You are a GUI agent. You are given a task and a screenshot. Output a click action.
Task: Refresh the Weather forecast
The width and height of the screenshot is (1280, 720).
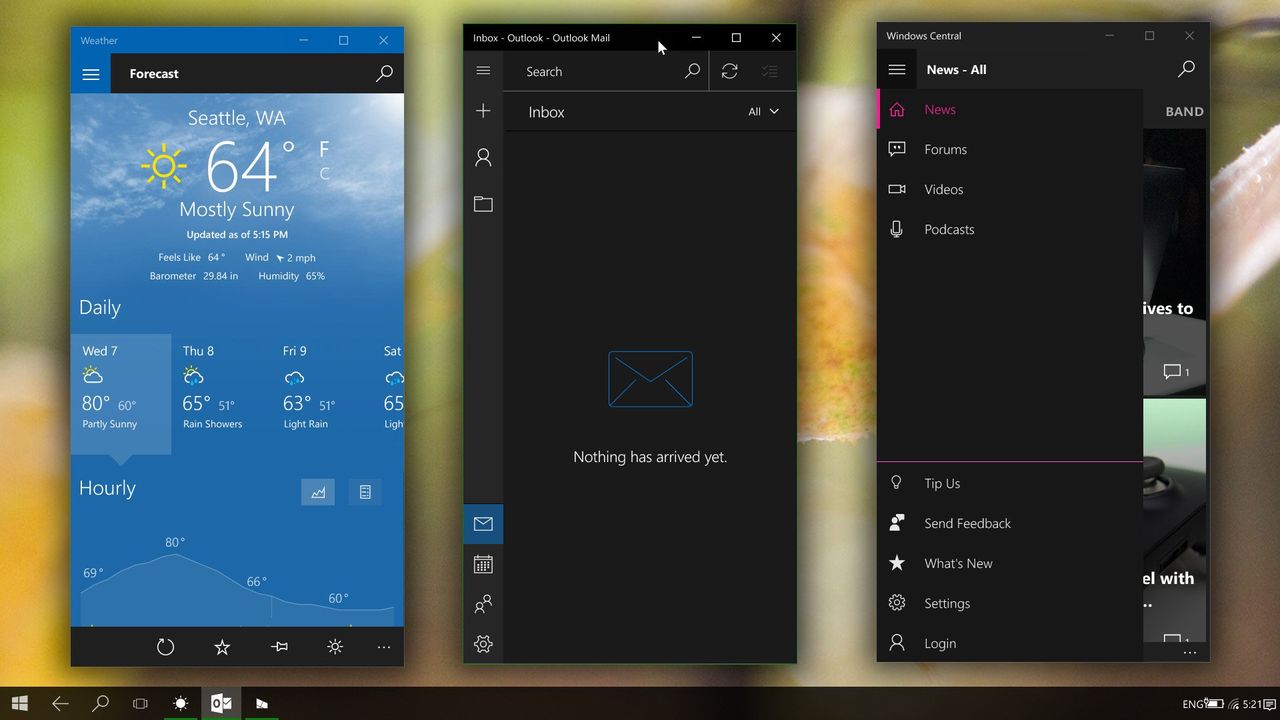[x=166, y=647]
